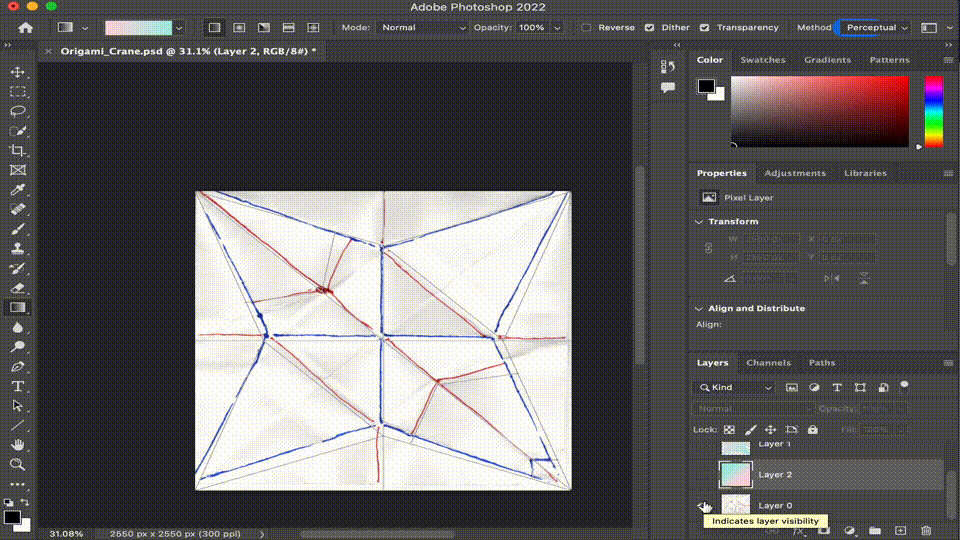This screenshot has width=960, height=540.
Task: Choose the Diamond Gradient style button
Action: 313,28
